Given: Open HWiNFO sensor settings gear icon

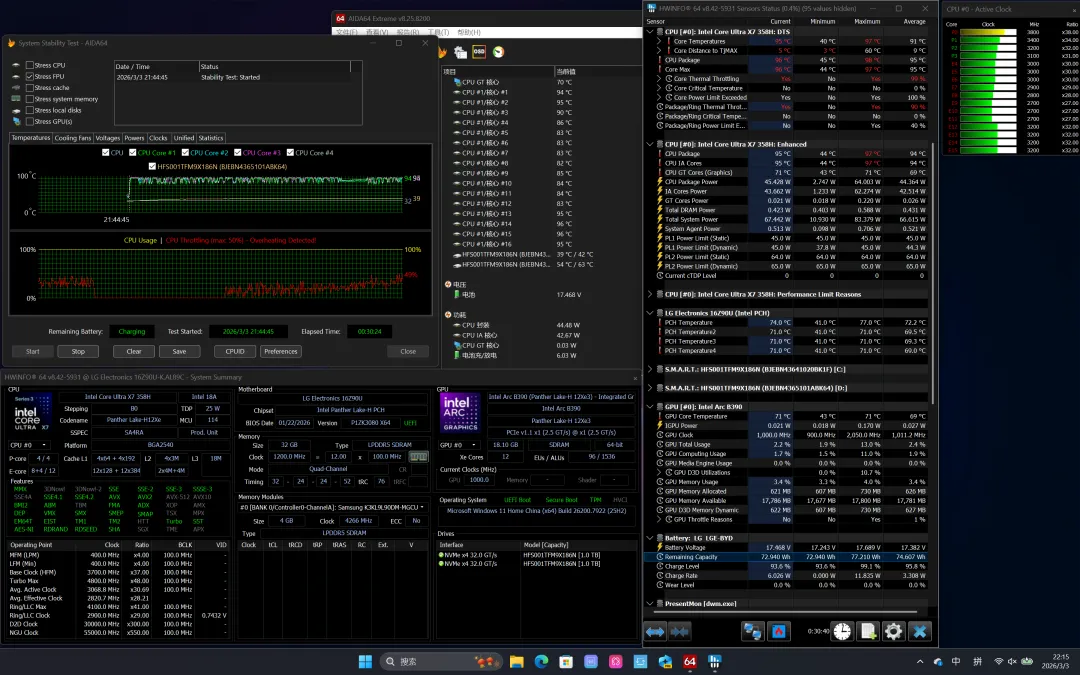Looking at the screenshot, I should tap(893, 631).
